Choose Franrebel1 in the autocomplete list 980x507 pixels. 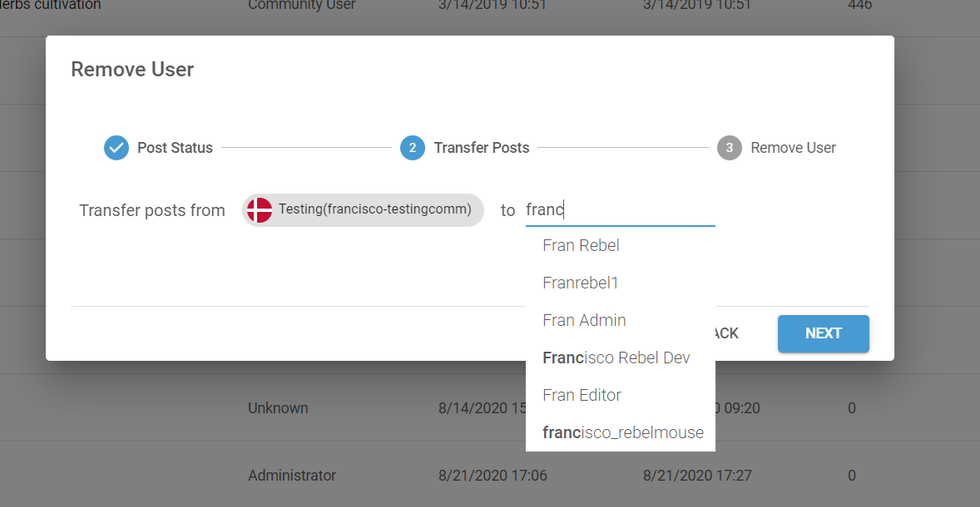[580, 283]
